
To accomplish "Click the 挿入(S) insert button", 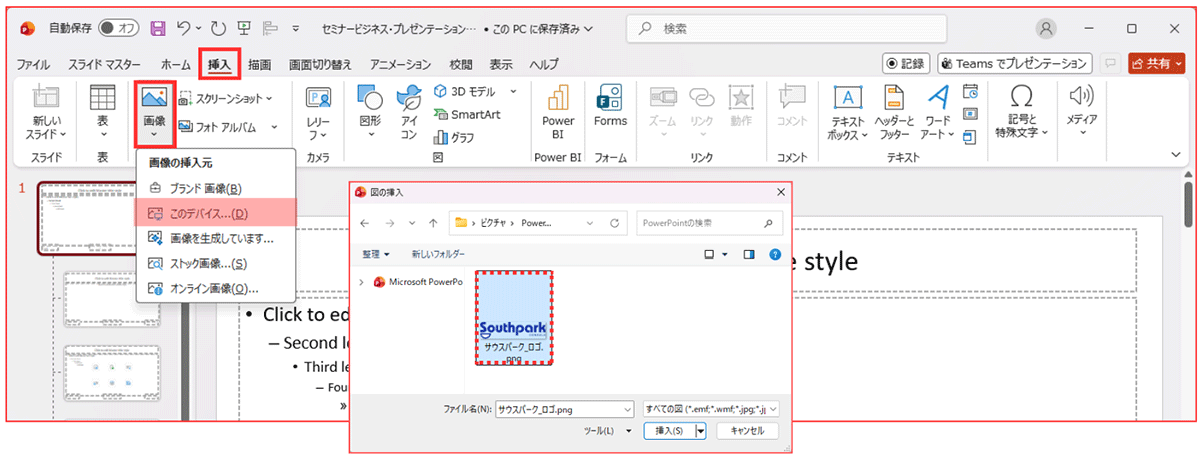I will (668, 430).
